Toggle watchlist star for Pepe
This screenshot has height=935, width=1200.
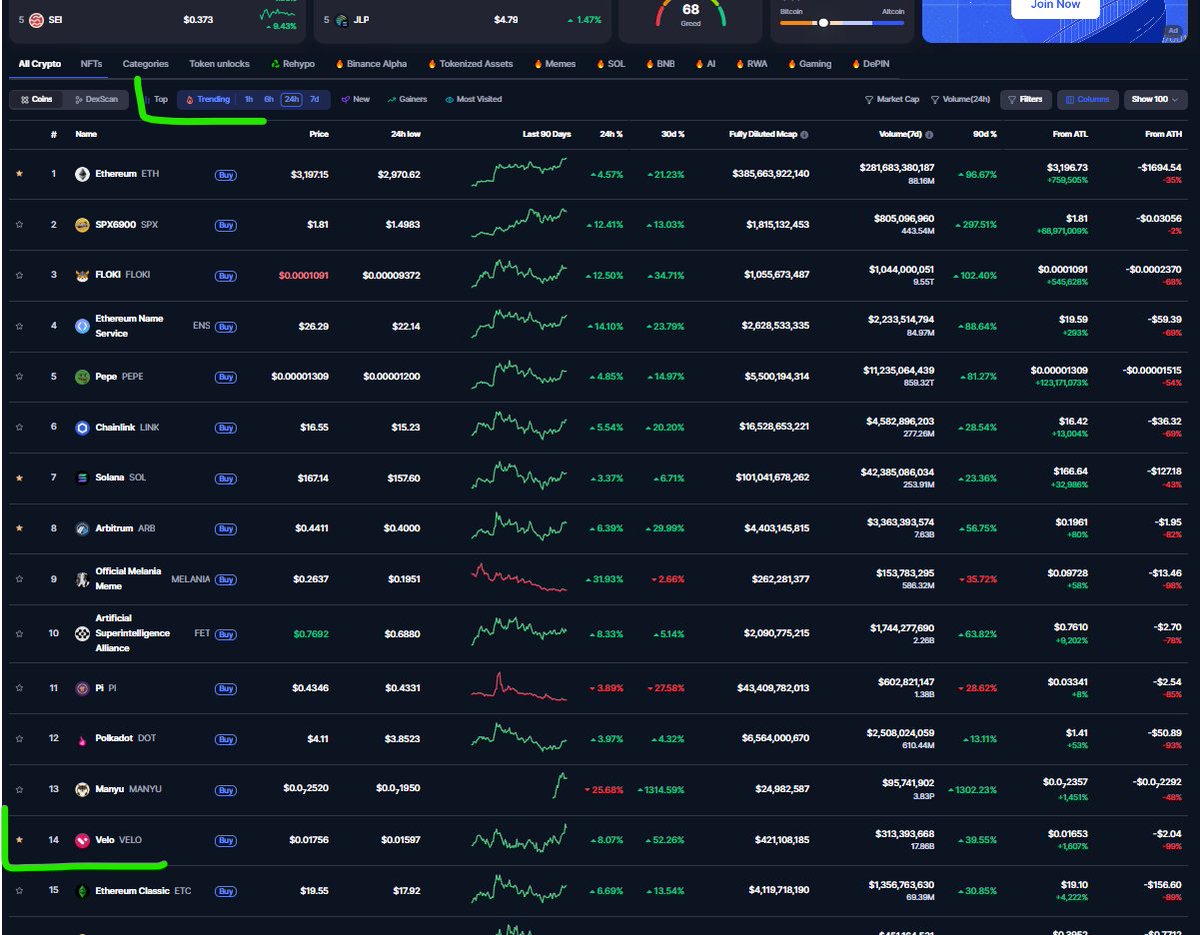point(19,377)
